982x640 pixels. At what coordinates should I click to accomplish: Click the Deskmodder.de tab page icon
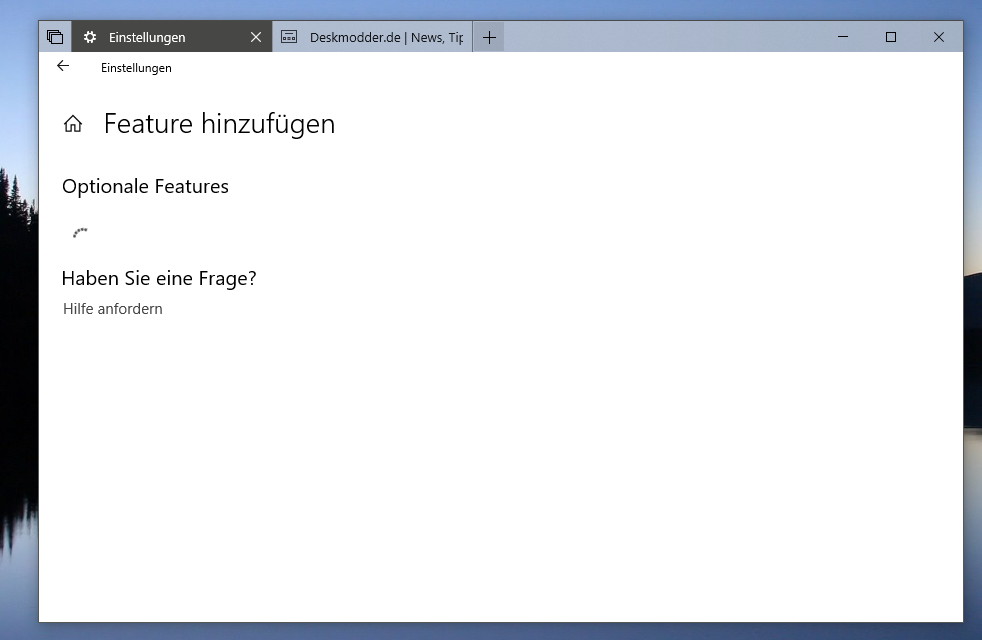289,37
